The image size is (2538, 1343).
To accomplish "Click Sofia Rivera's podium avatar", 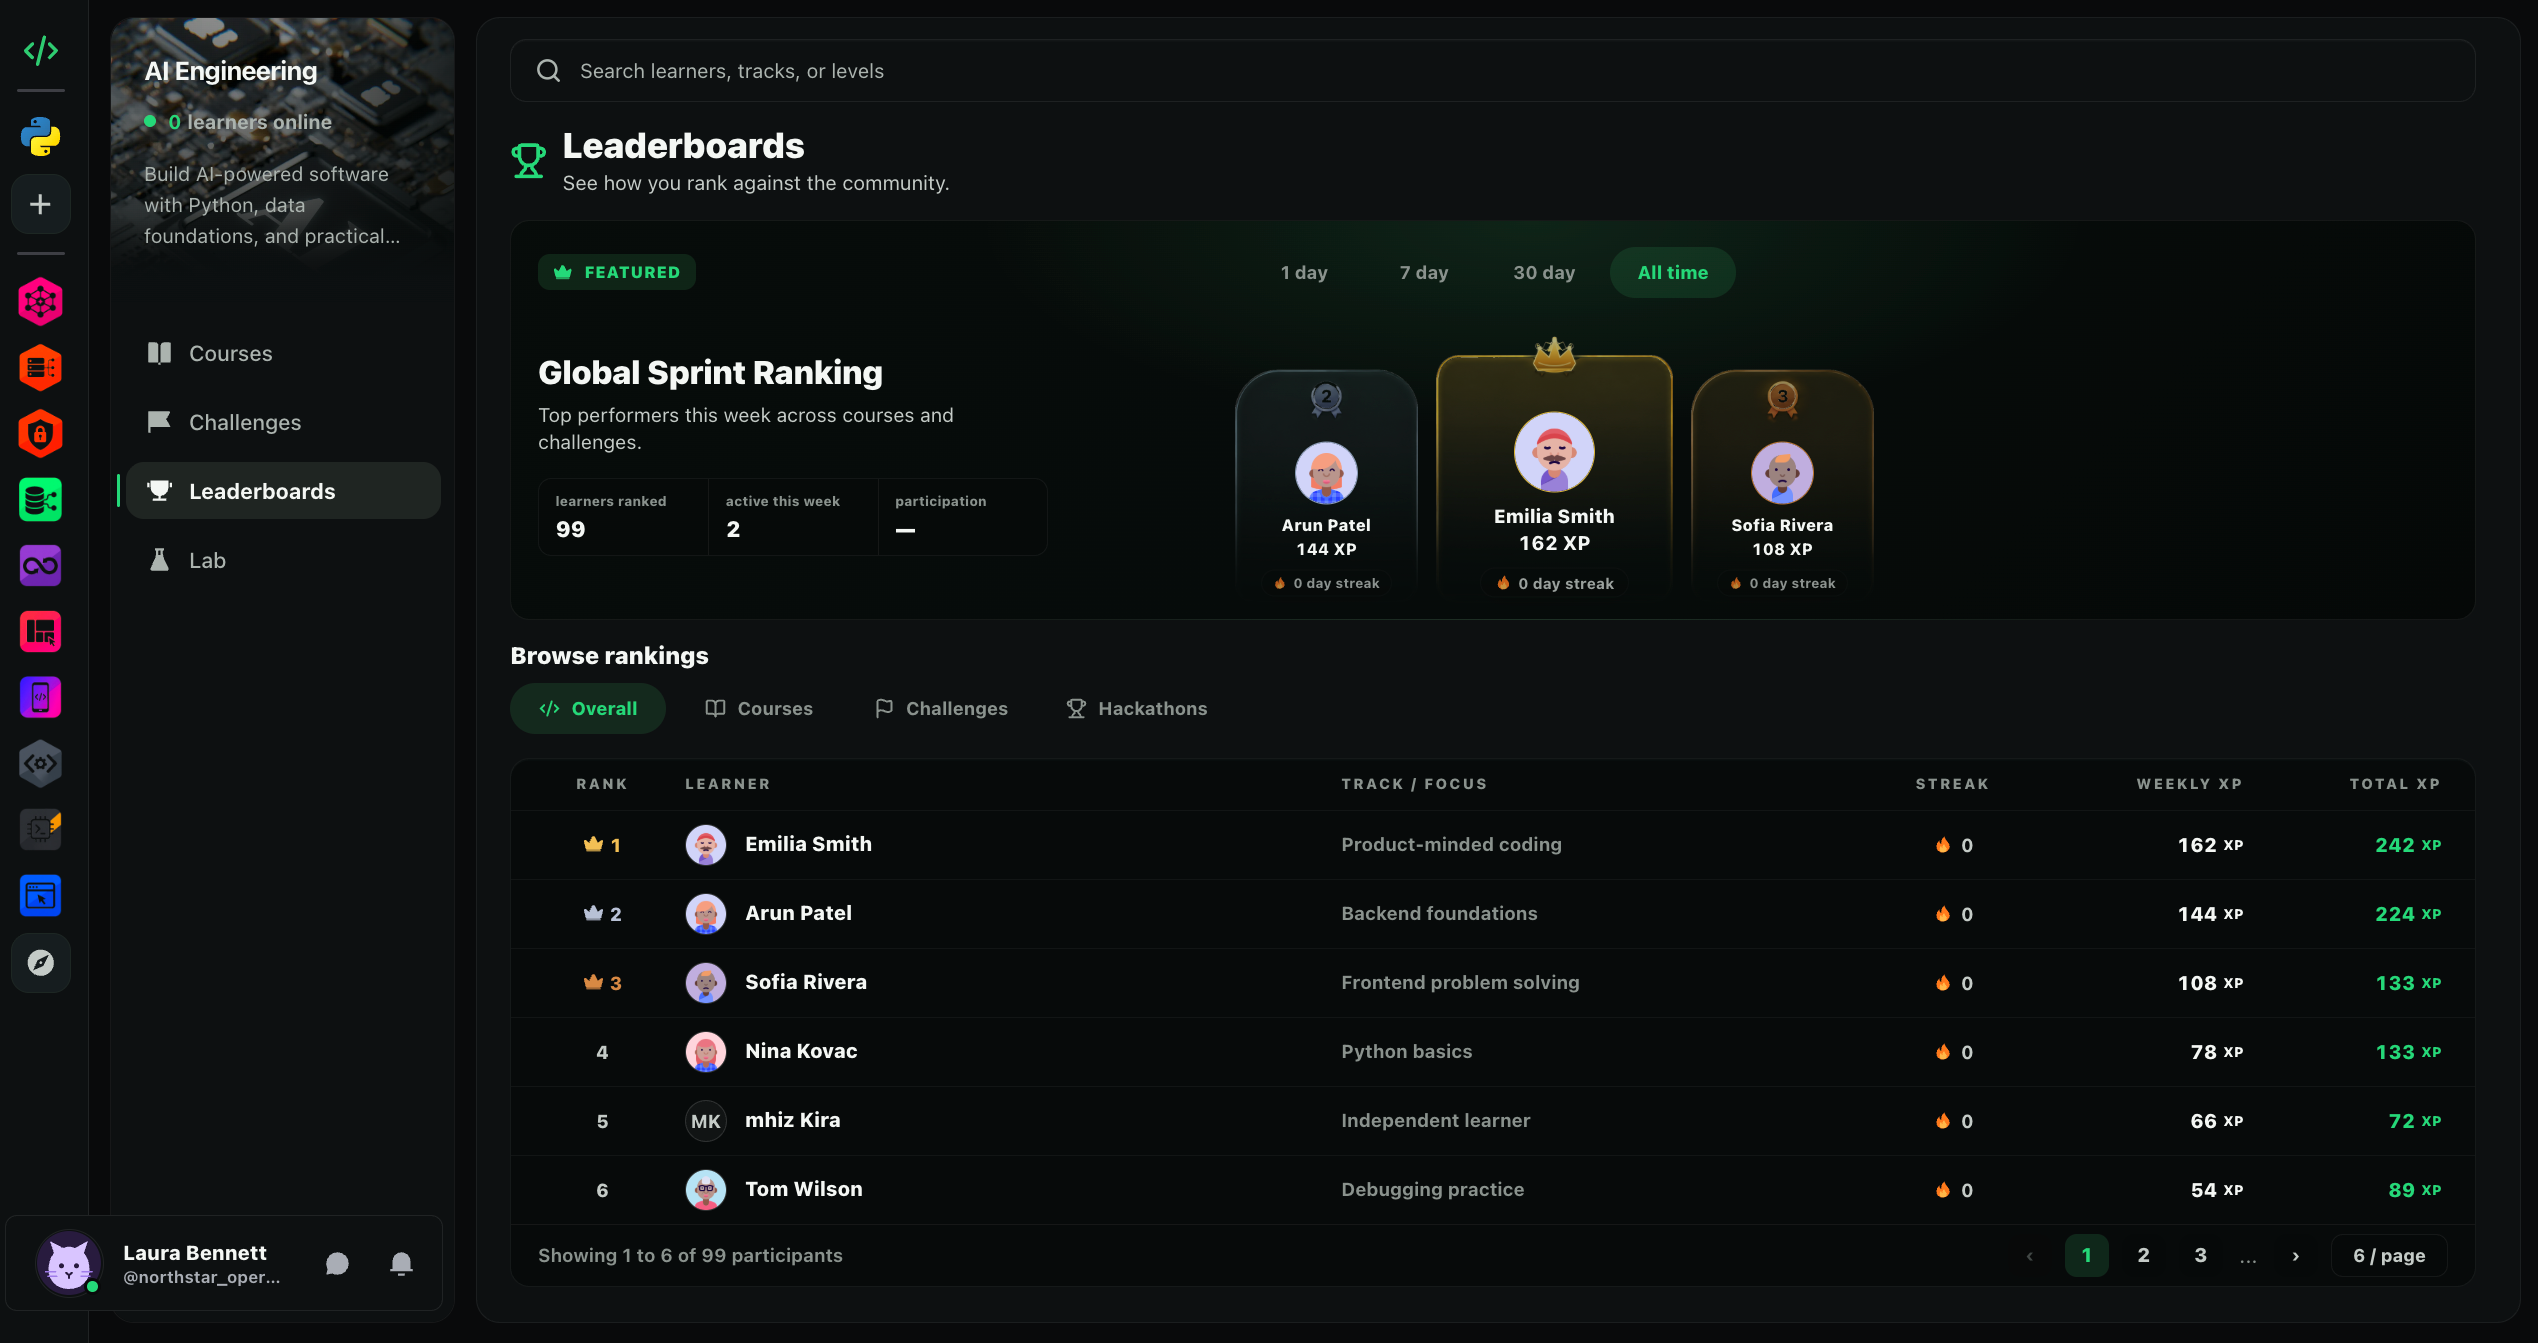I will click(1782, 473).
